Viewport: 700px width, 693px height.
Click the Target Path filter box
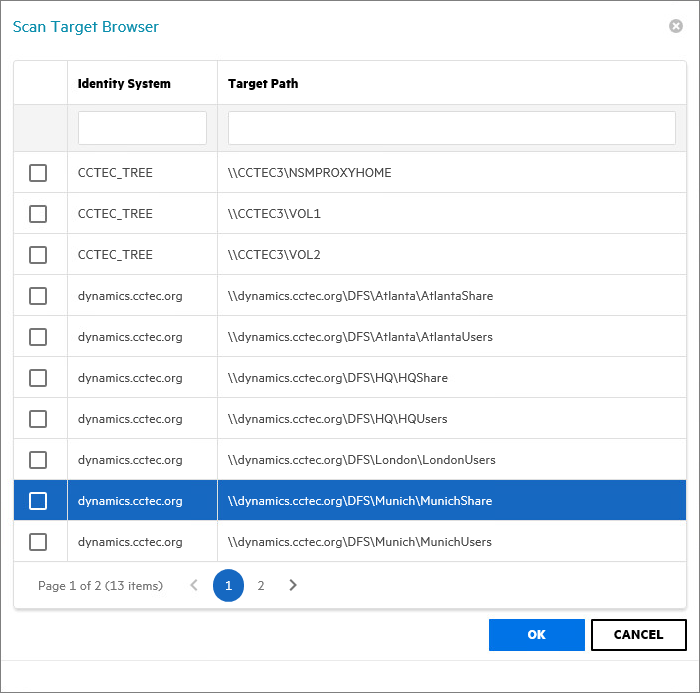click(x=451, y=128)
